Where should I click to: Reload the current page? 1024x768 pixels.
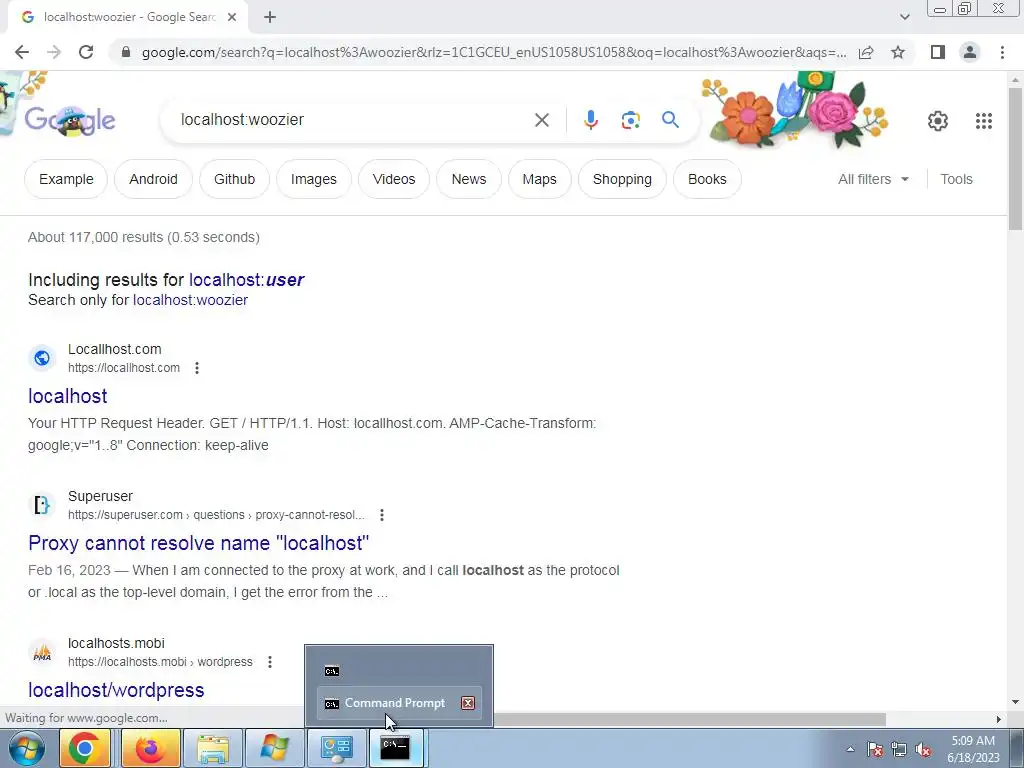click(86, 52)
